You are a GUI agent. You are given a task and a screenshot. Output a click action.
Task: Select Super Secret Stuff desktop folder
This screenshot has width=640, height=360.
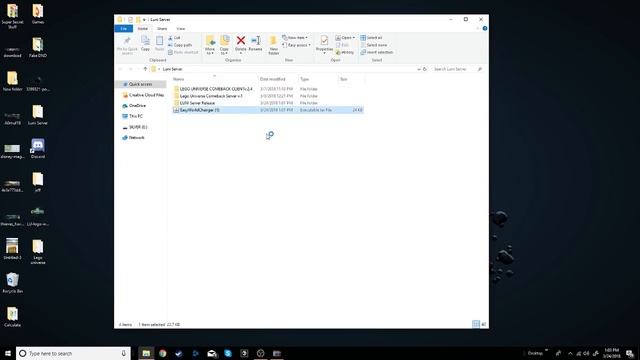point(12,16)
